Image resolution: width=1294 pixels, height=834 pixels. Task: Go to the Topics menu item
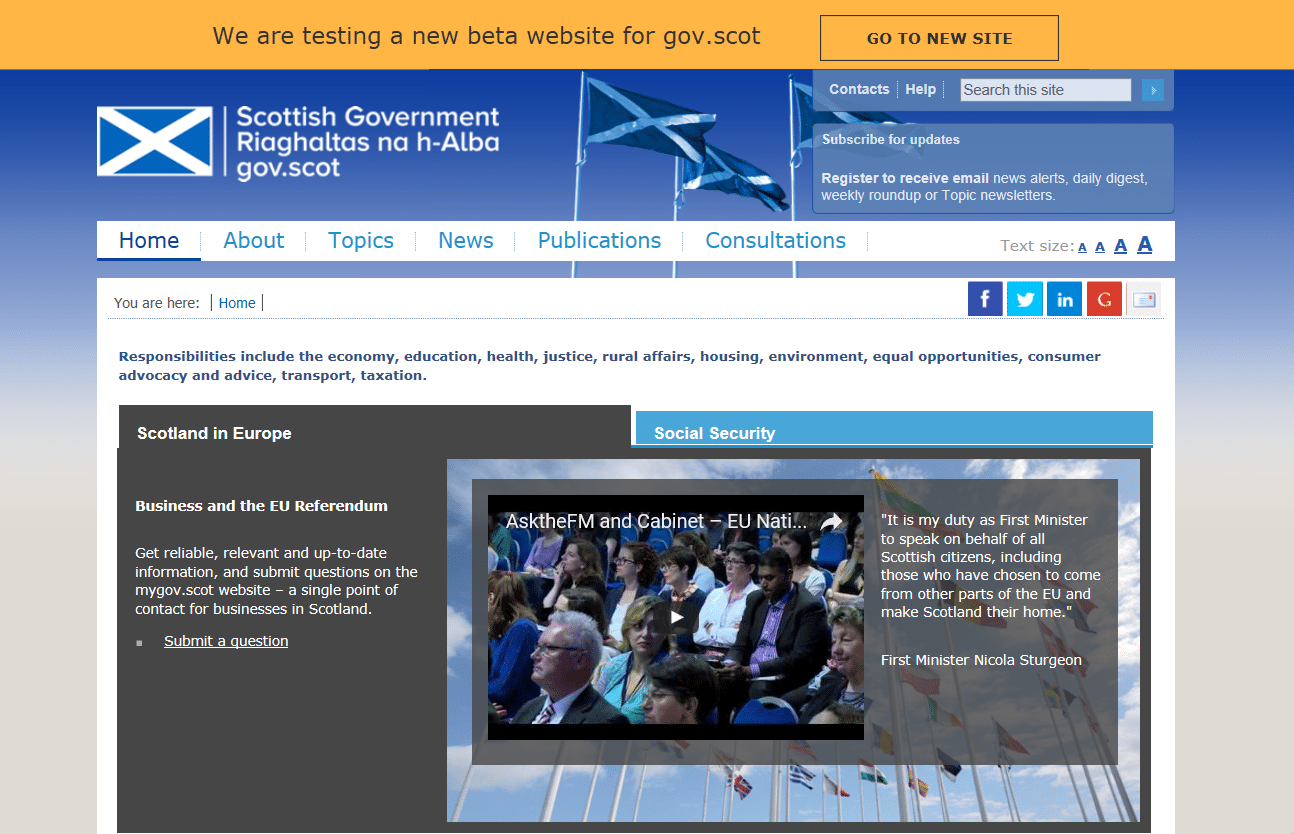[361, 241]
